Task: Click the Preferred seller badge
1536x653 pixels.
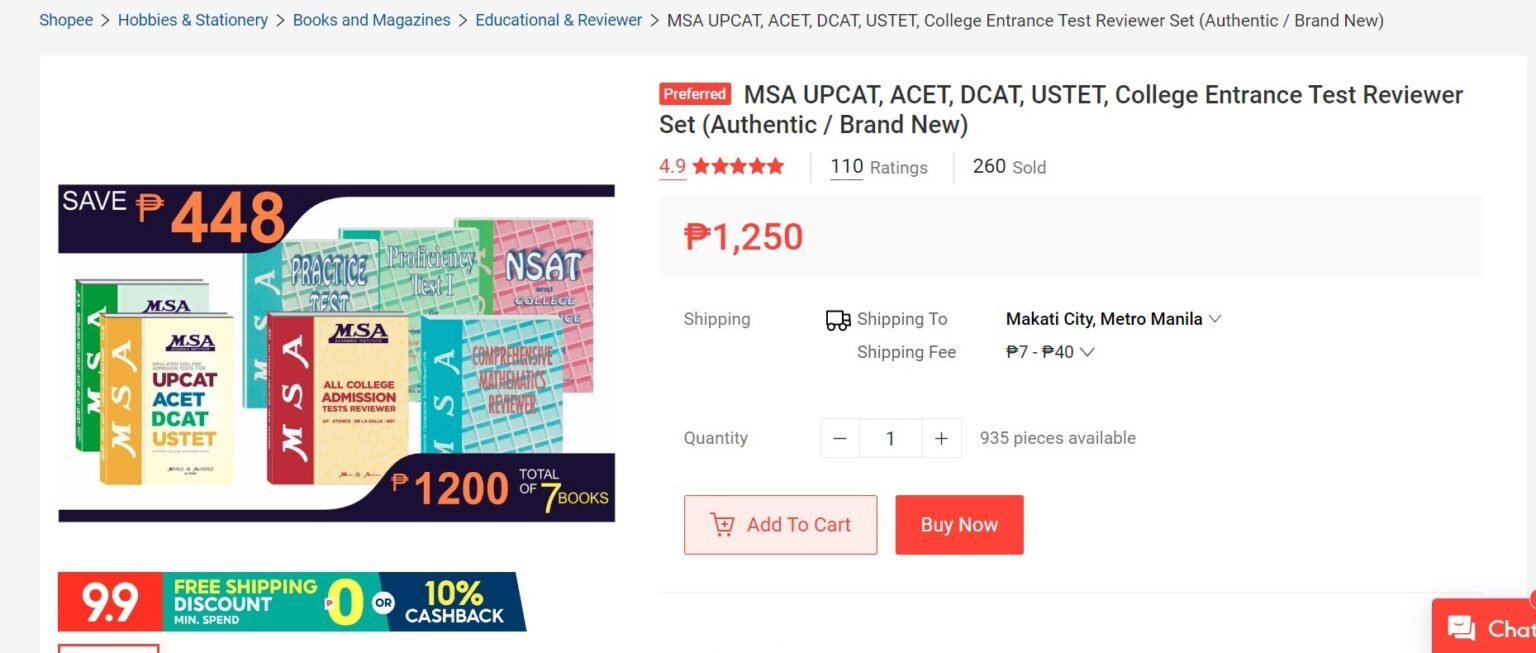Action: 694,93
